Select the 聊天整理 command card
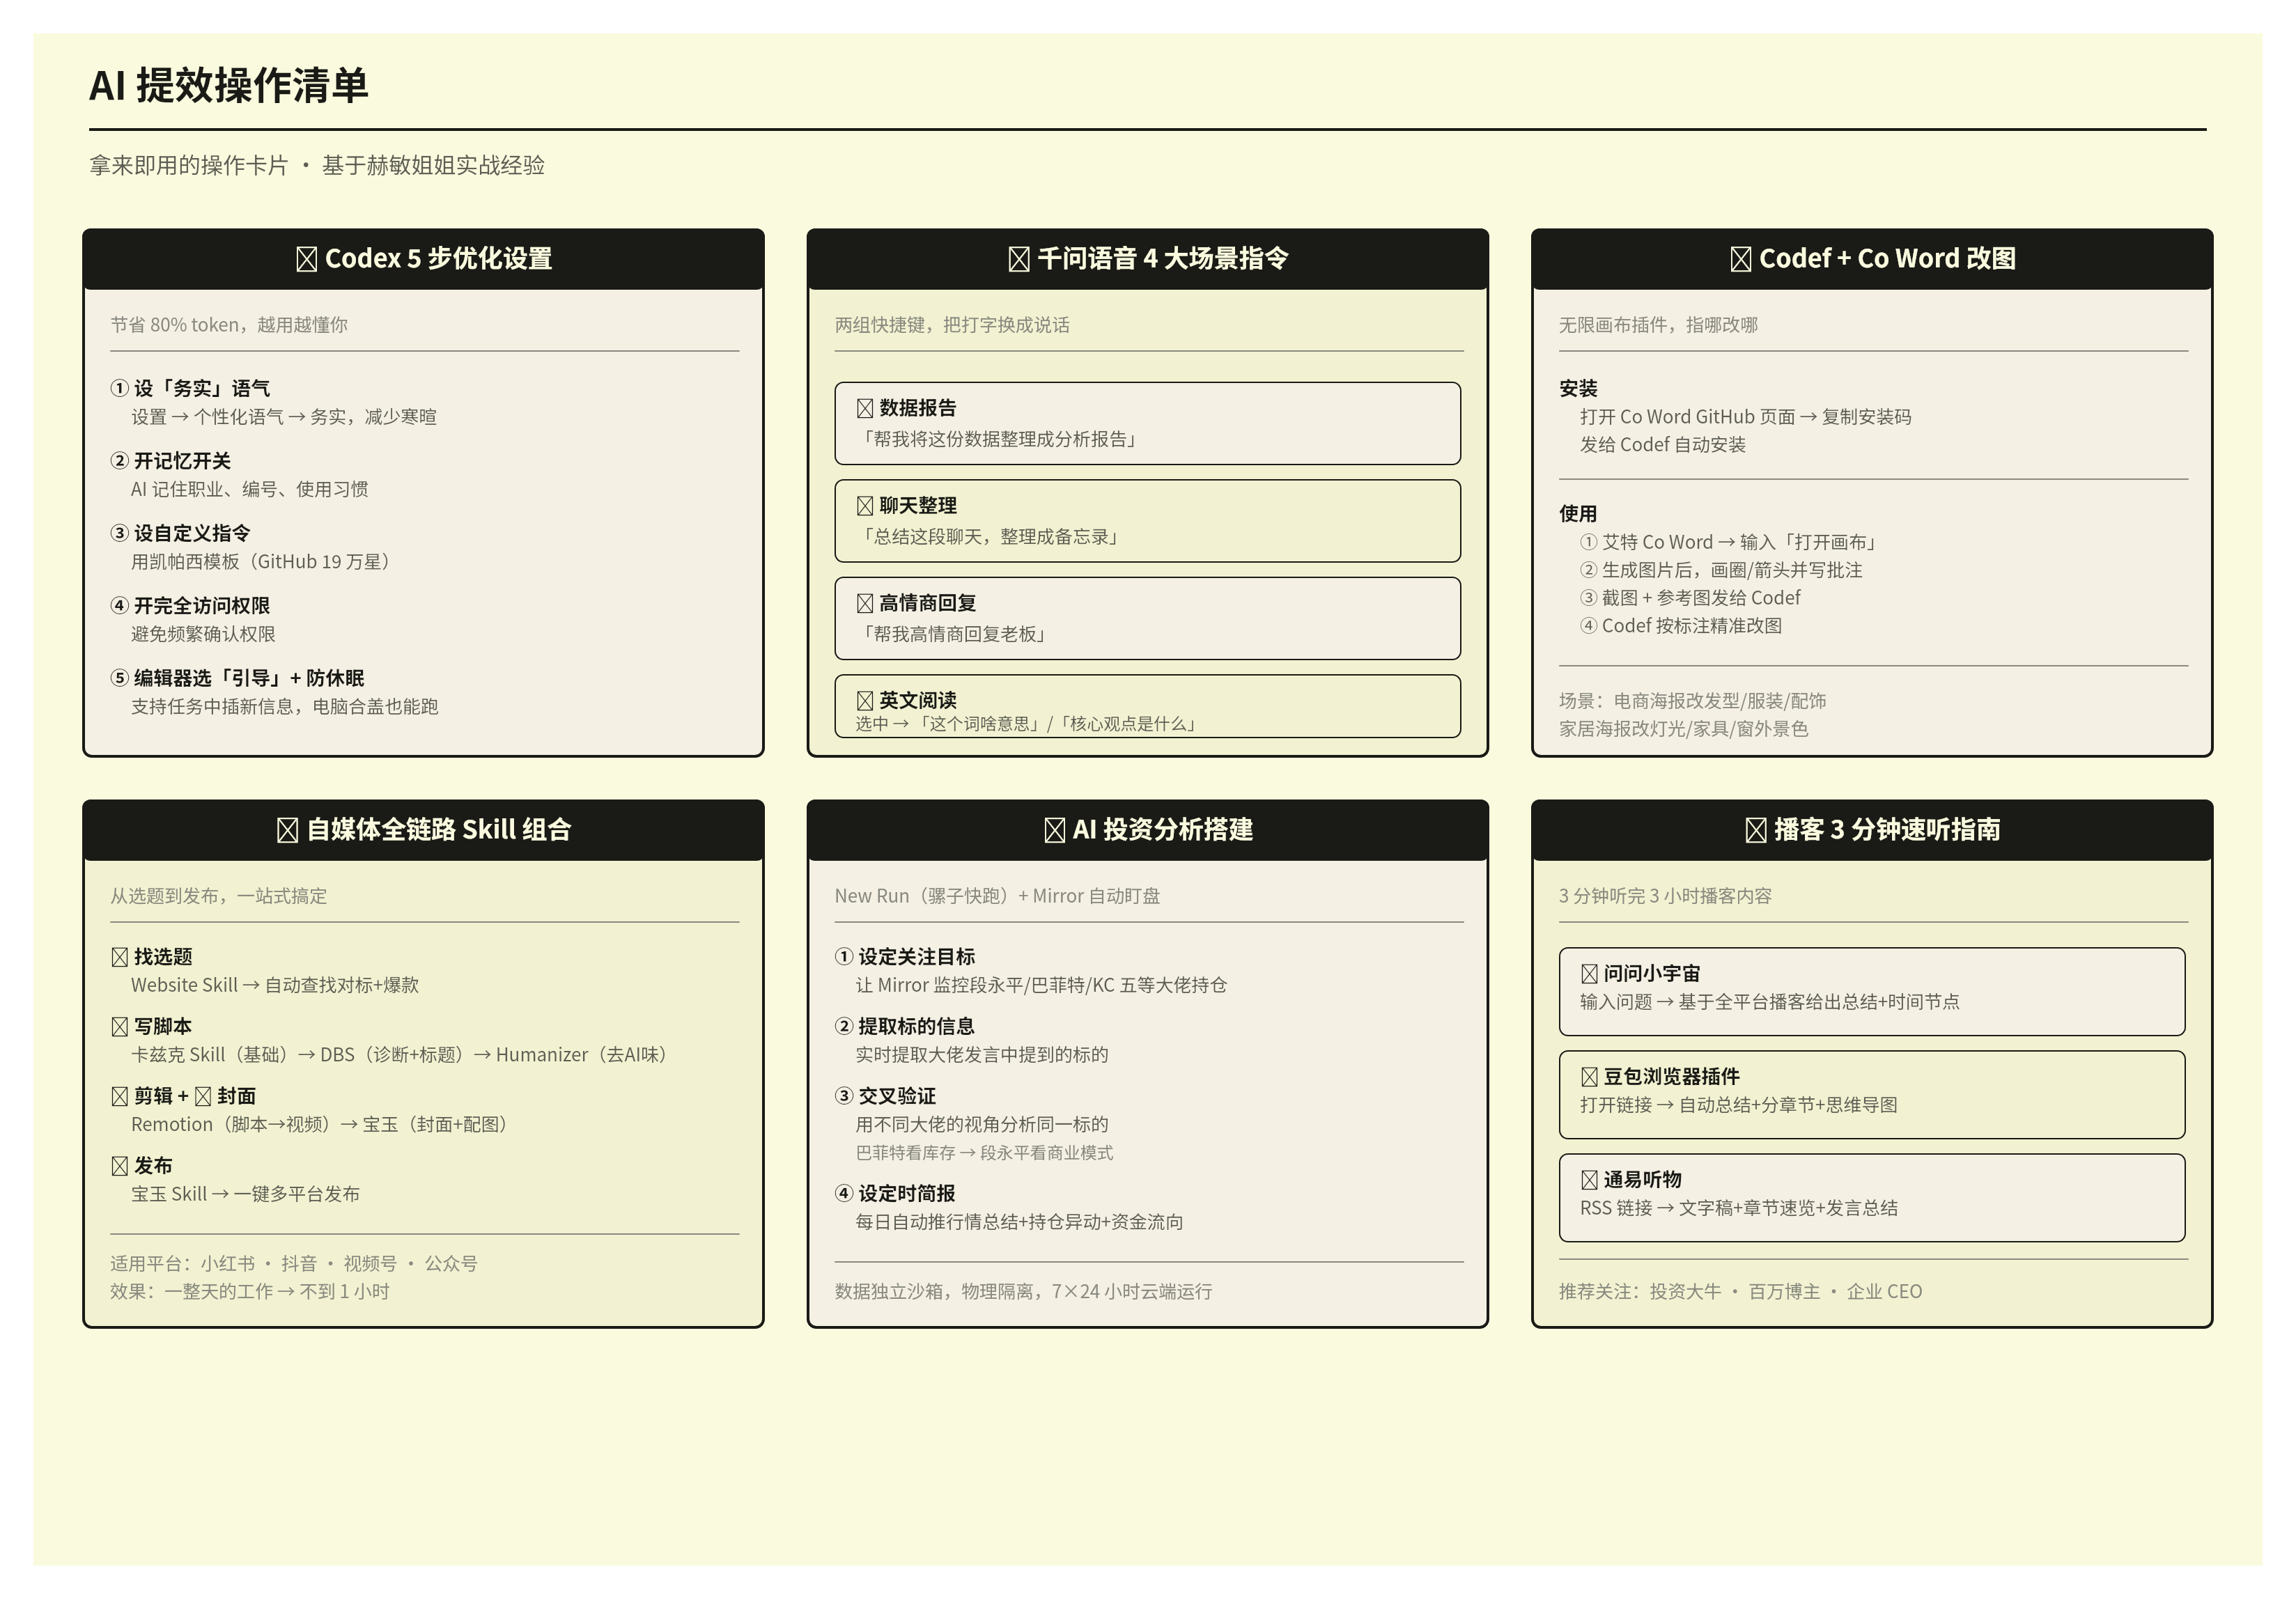Image resolution: width=2296 pixels, height=1599 pixels. pos(1147,521)
